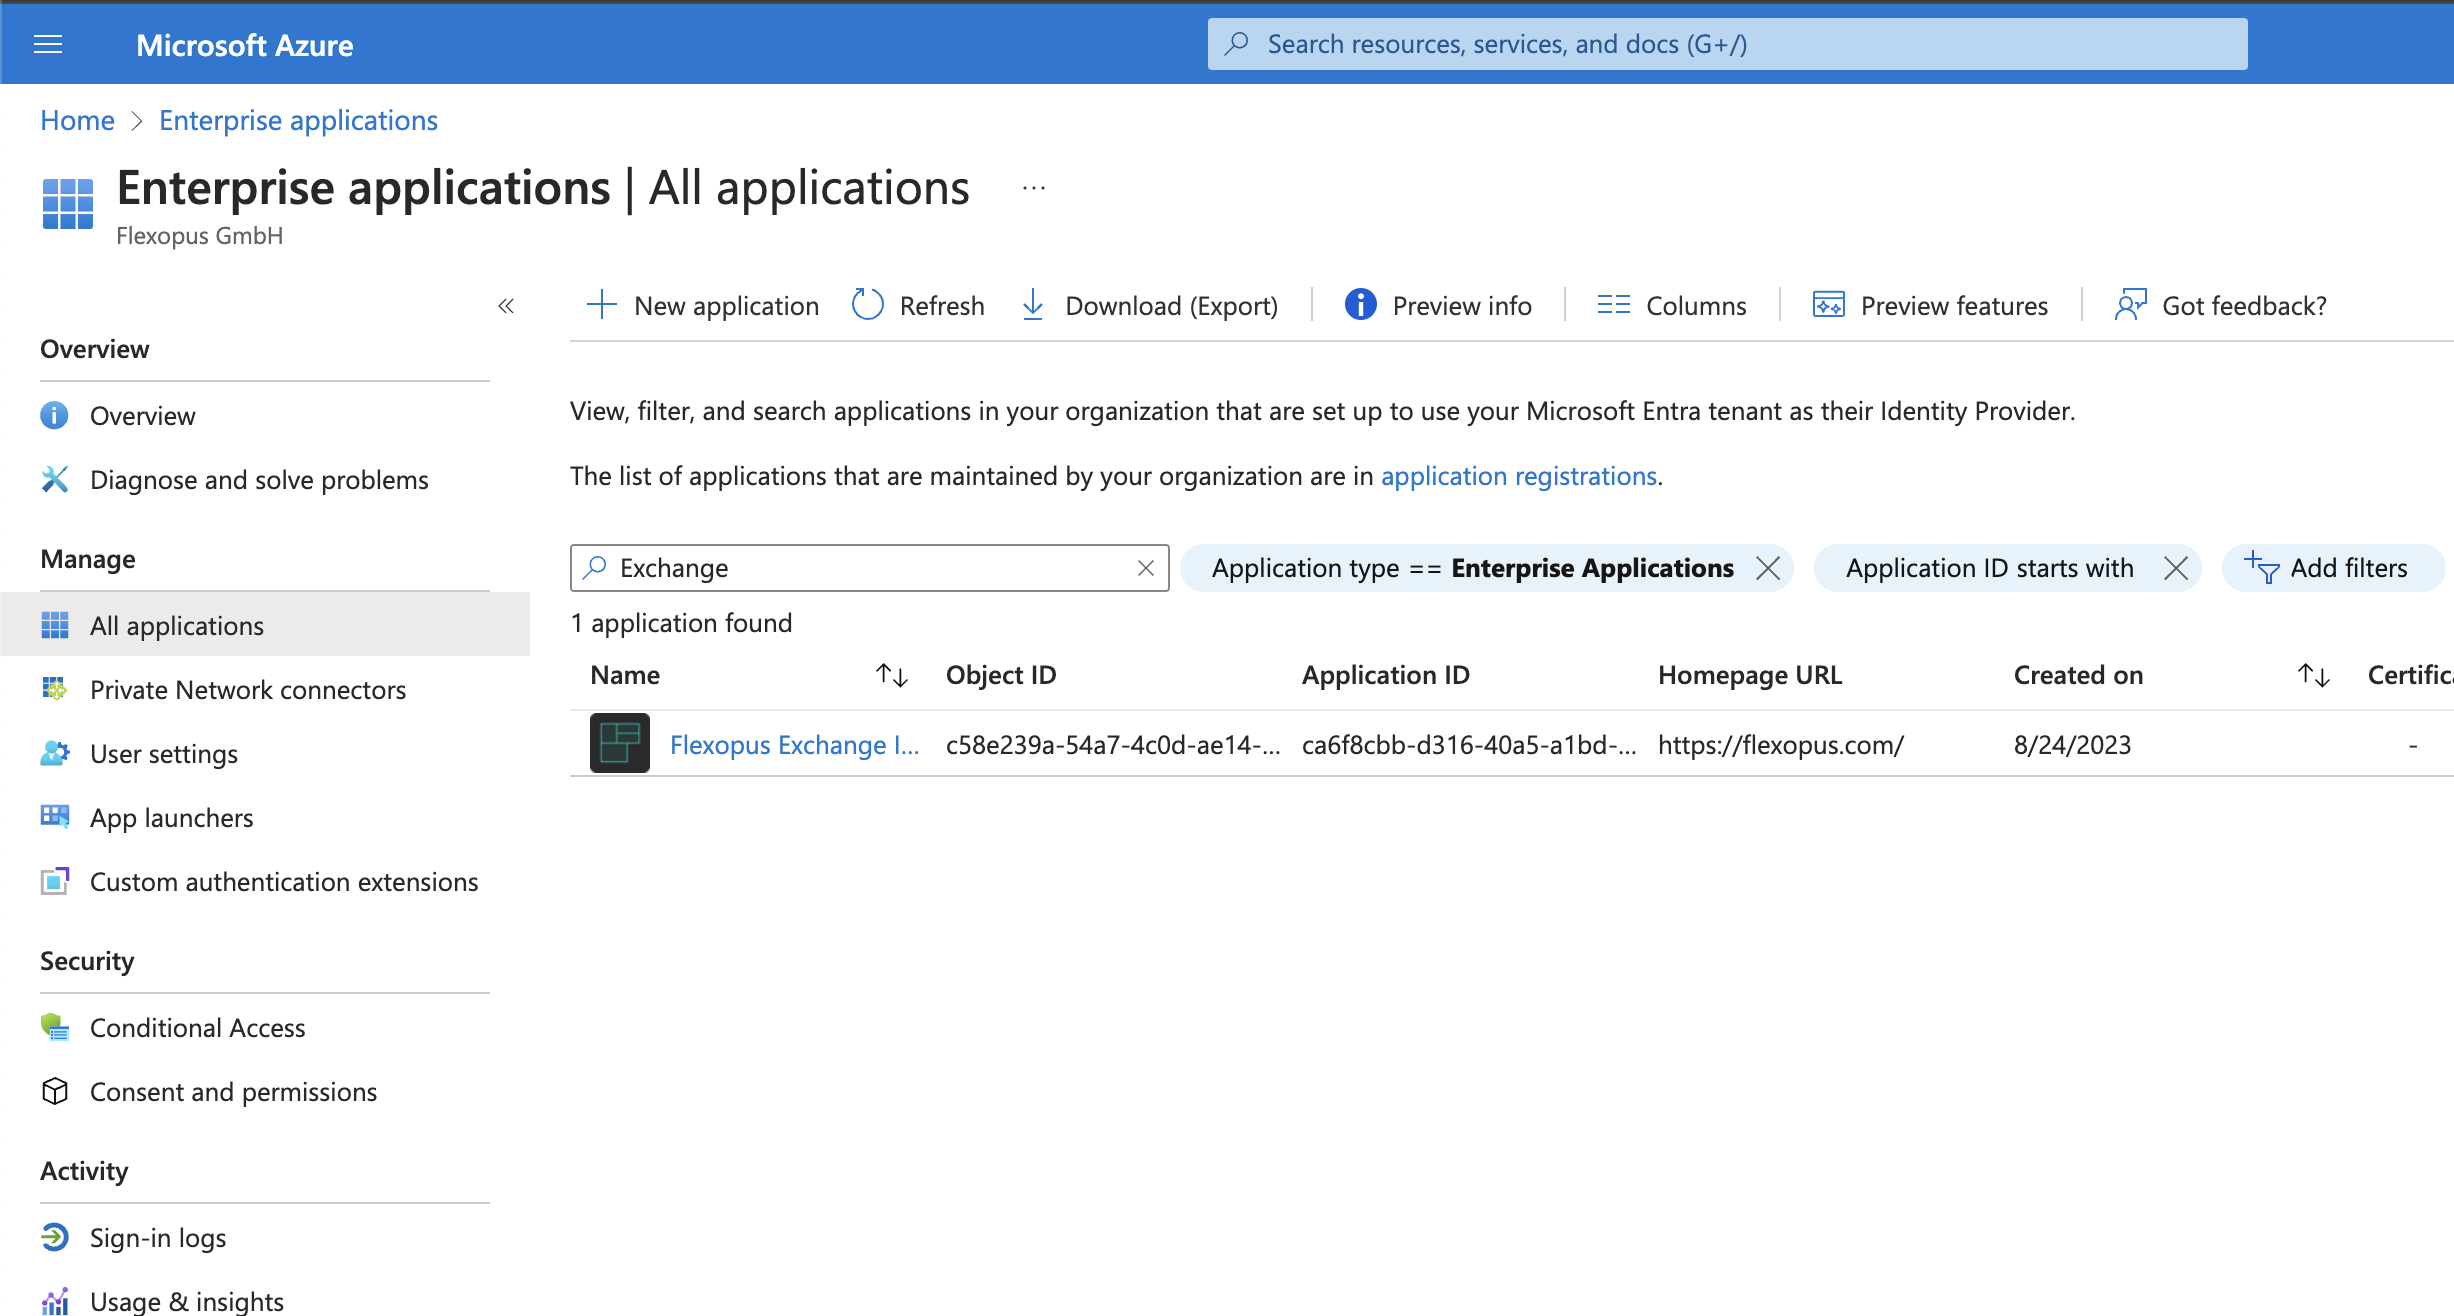This screenshot has height=1316, width=2454.
Task: Click Got feedback? icon
Action: point(2130,305)
